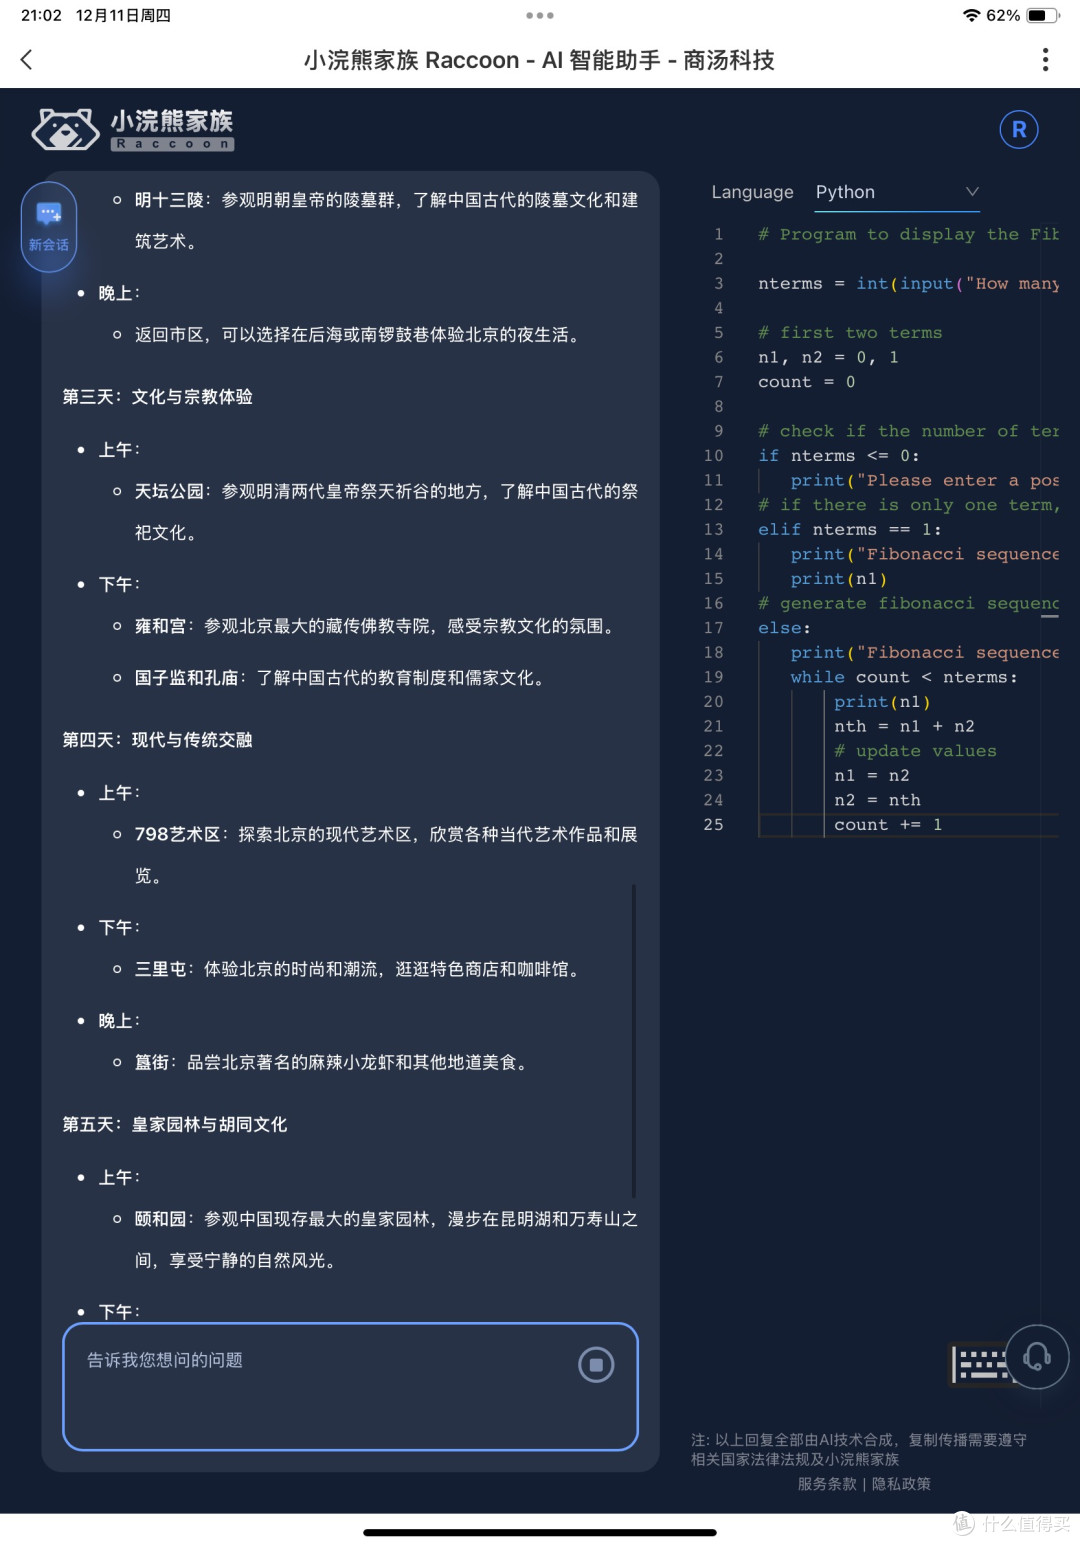Viewport: 1080px width, 1546px height.
Task: Check the Wi-Fi status icon
Action: (971, 16)
